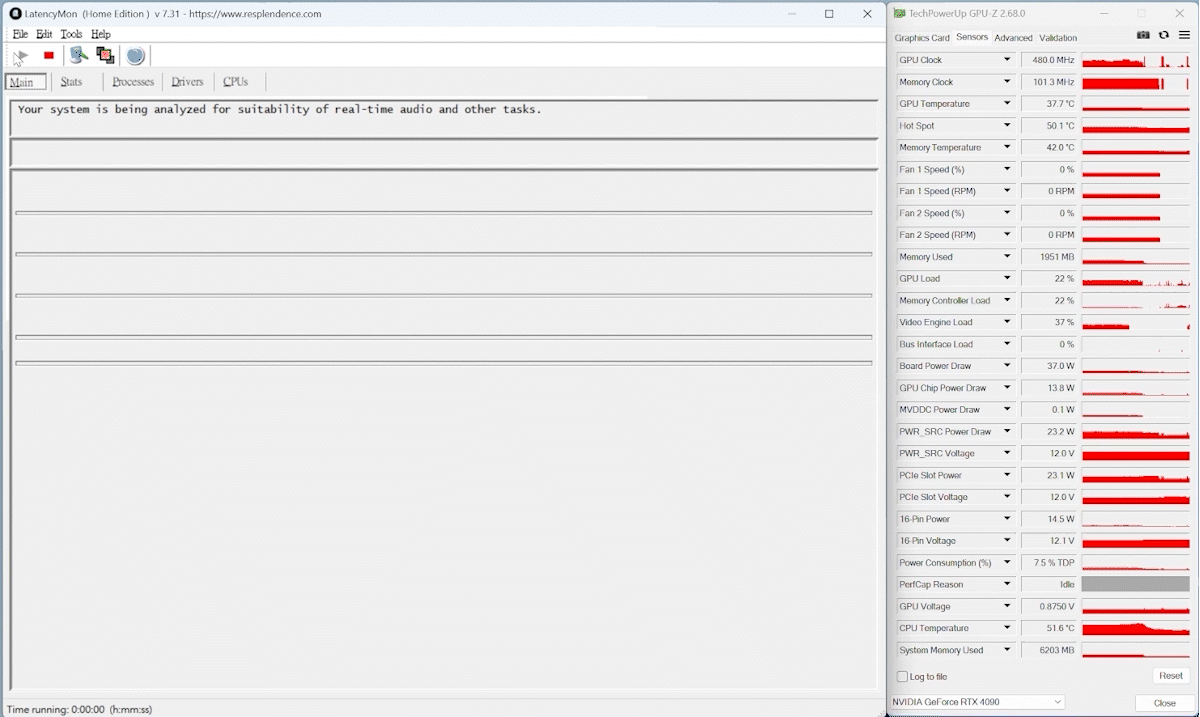Viewport: 1200px width, 717px height.
Task: Click the round blue globe toolbar icon
Action: tap(136, 56)
